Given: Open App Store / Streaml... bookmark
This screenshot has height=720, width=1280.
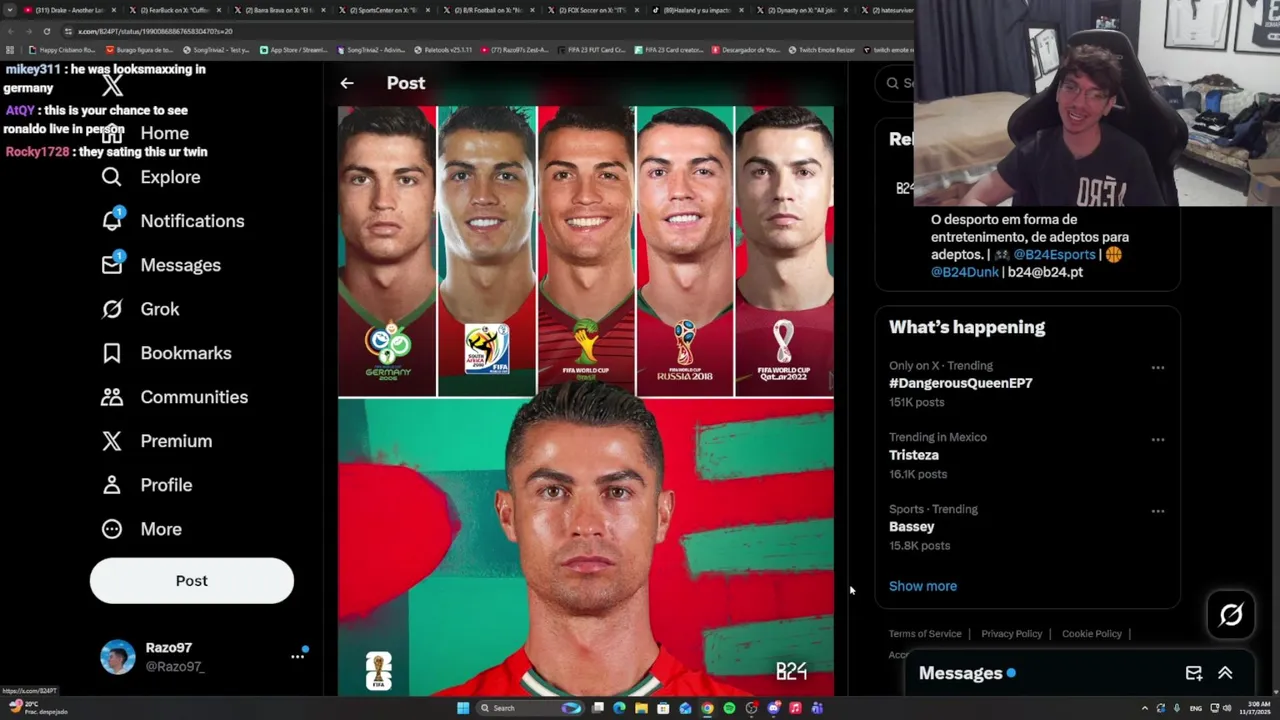Looking at the screenshot, I should 294,50.
